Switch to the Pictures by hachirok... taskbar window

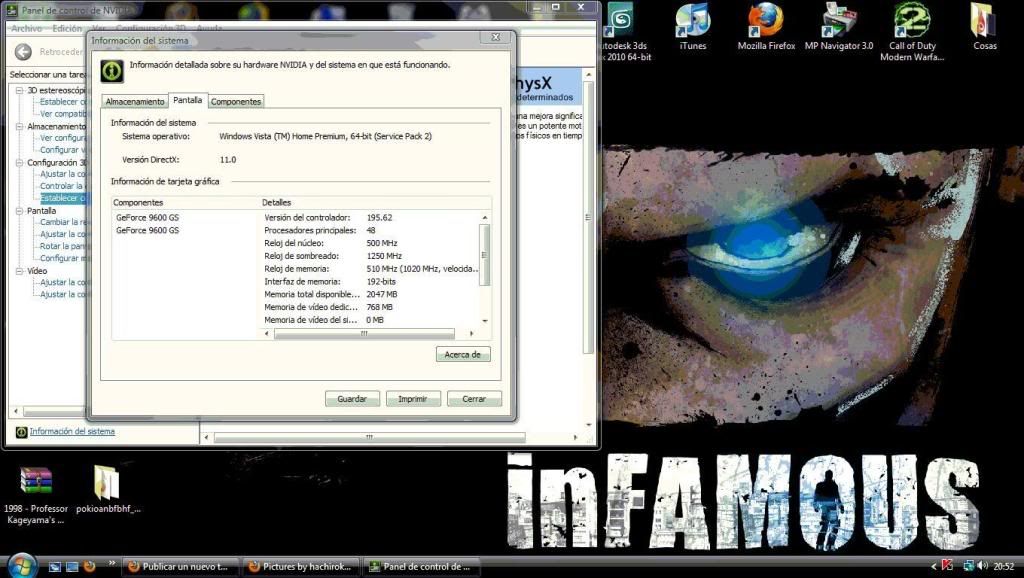point(300,567)
